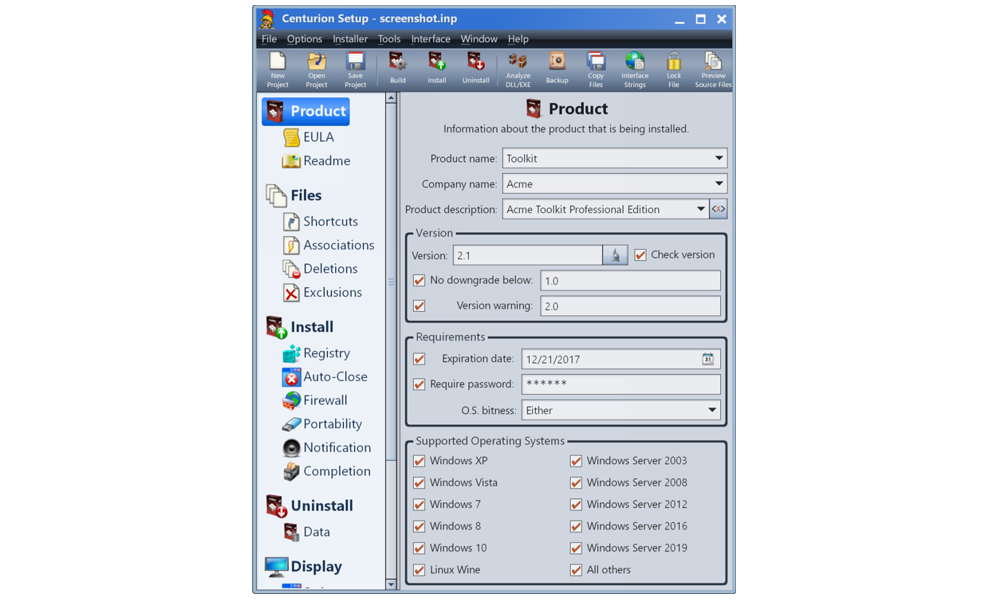Screen dimensions: 1000x600
Task: Open the Installer menu
Action: 350,39
